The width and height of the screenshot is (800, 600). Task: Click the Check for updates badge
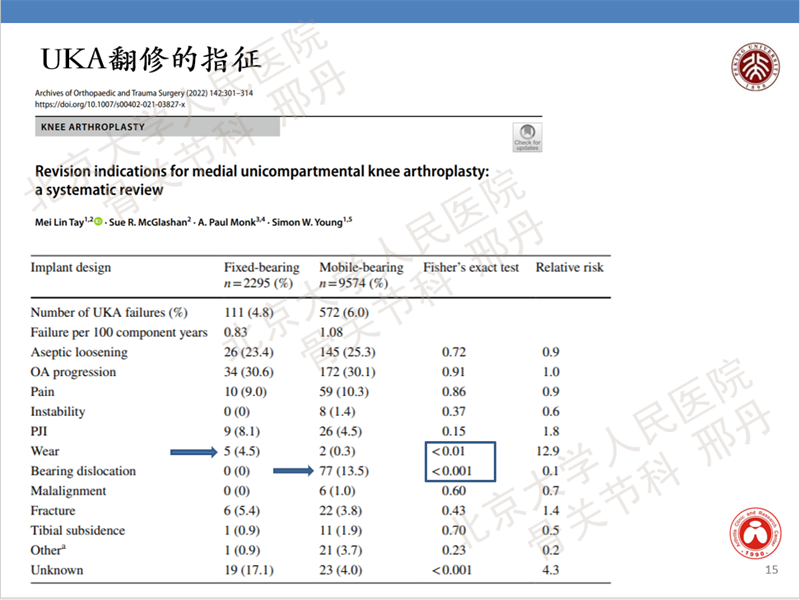527,136
